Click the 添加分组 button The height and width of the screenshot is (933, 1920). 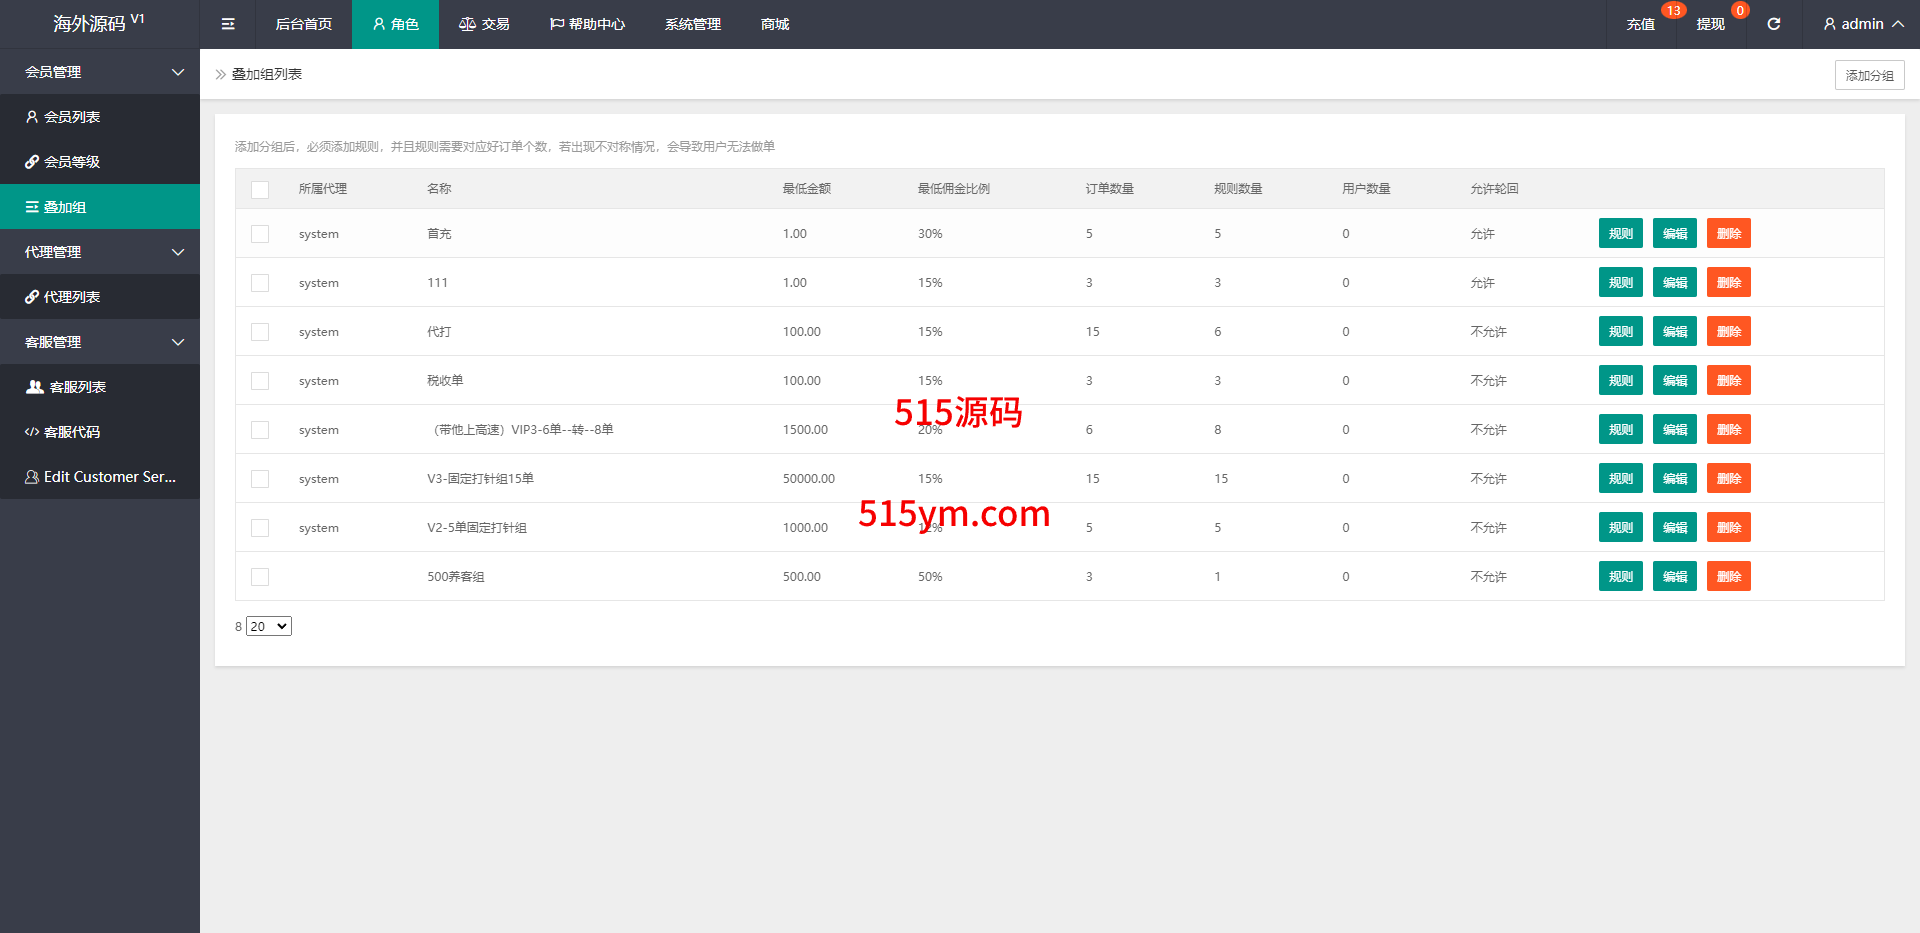pos(1869,75)
